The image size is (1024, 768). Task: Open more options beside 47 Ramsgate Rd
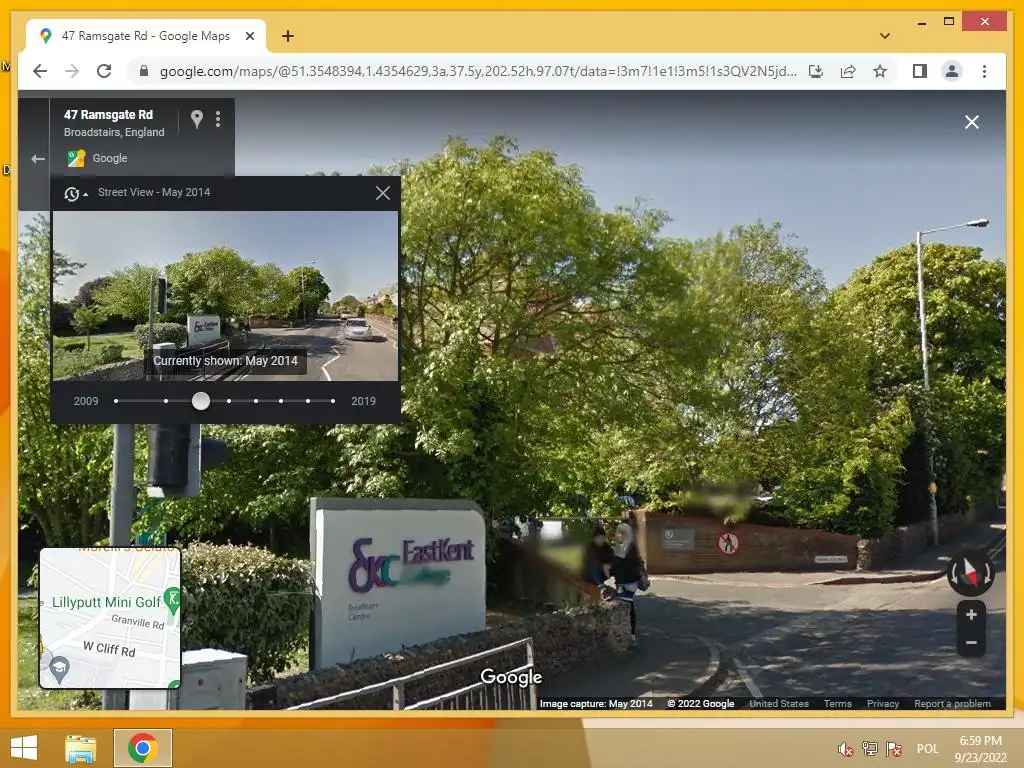[x=218, y=119]
